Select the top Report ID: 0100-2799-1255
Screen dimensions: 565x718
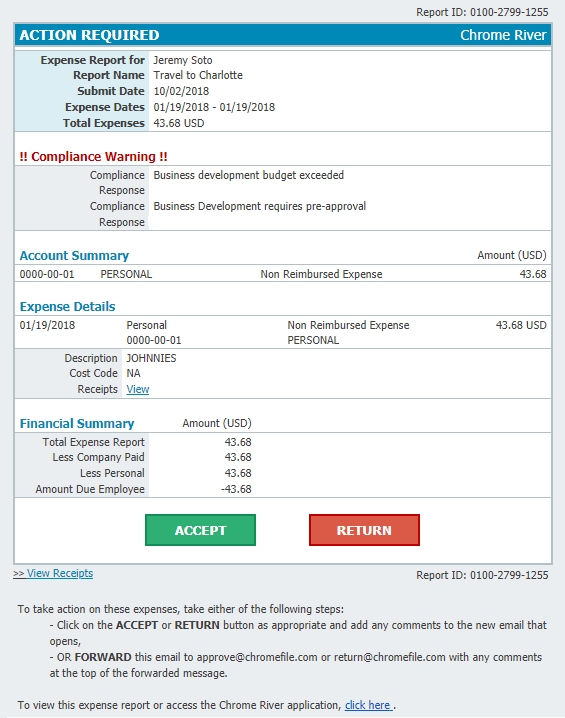tap(482, 12)
